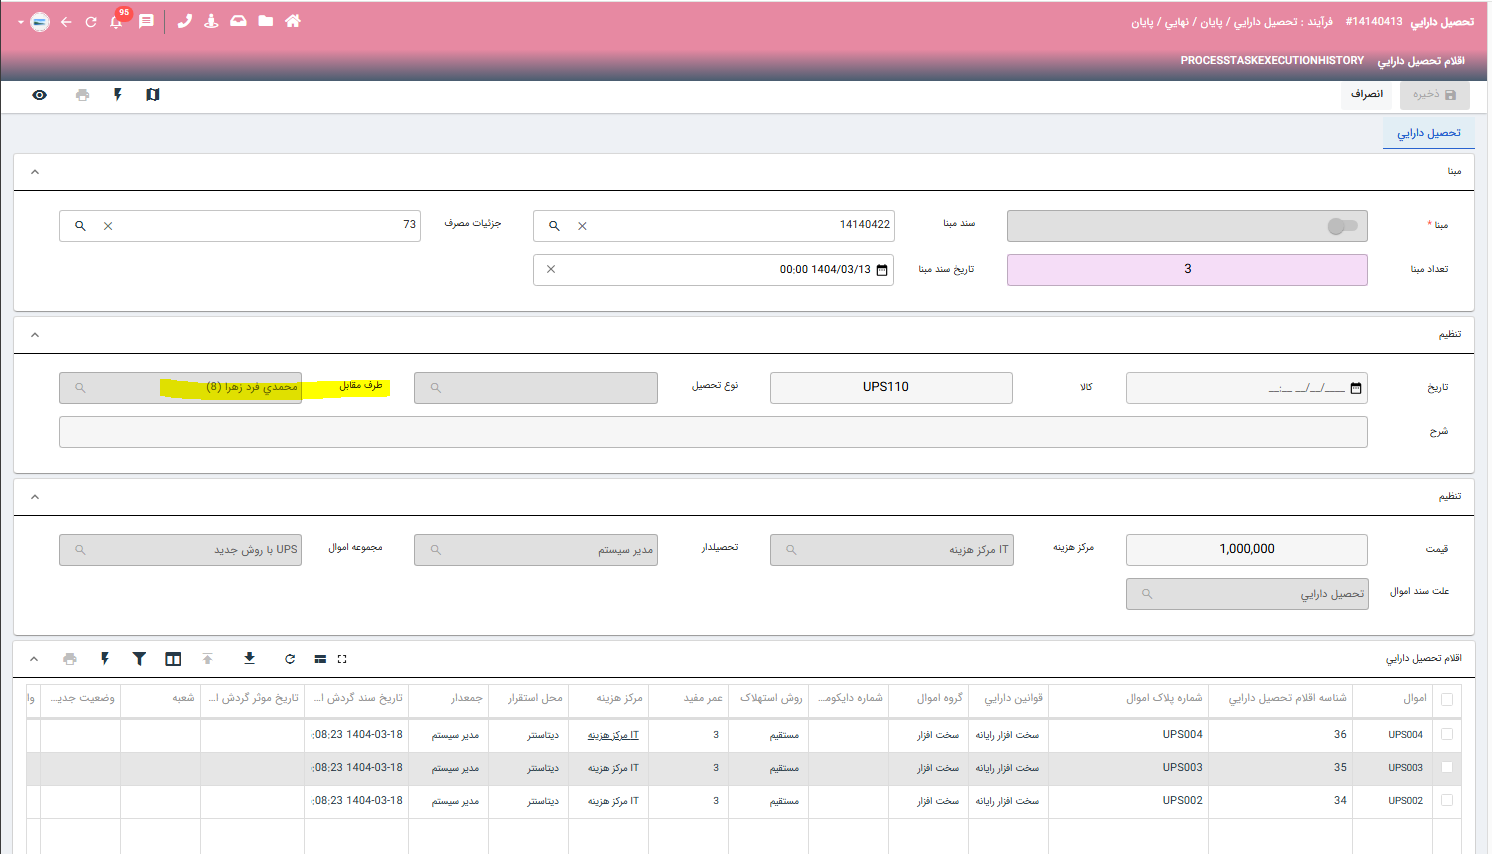
Task: Search in جزئیات مصرف field
Action: pyautogui.click(x=80, y=226)
